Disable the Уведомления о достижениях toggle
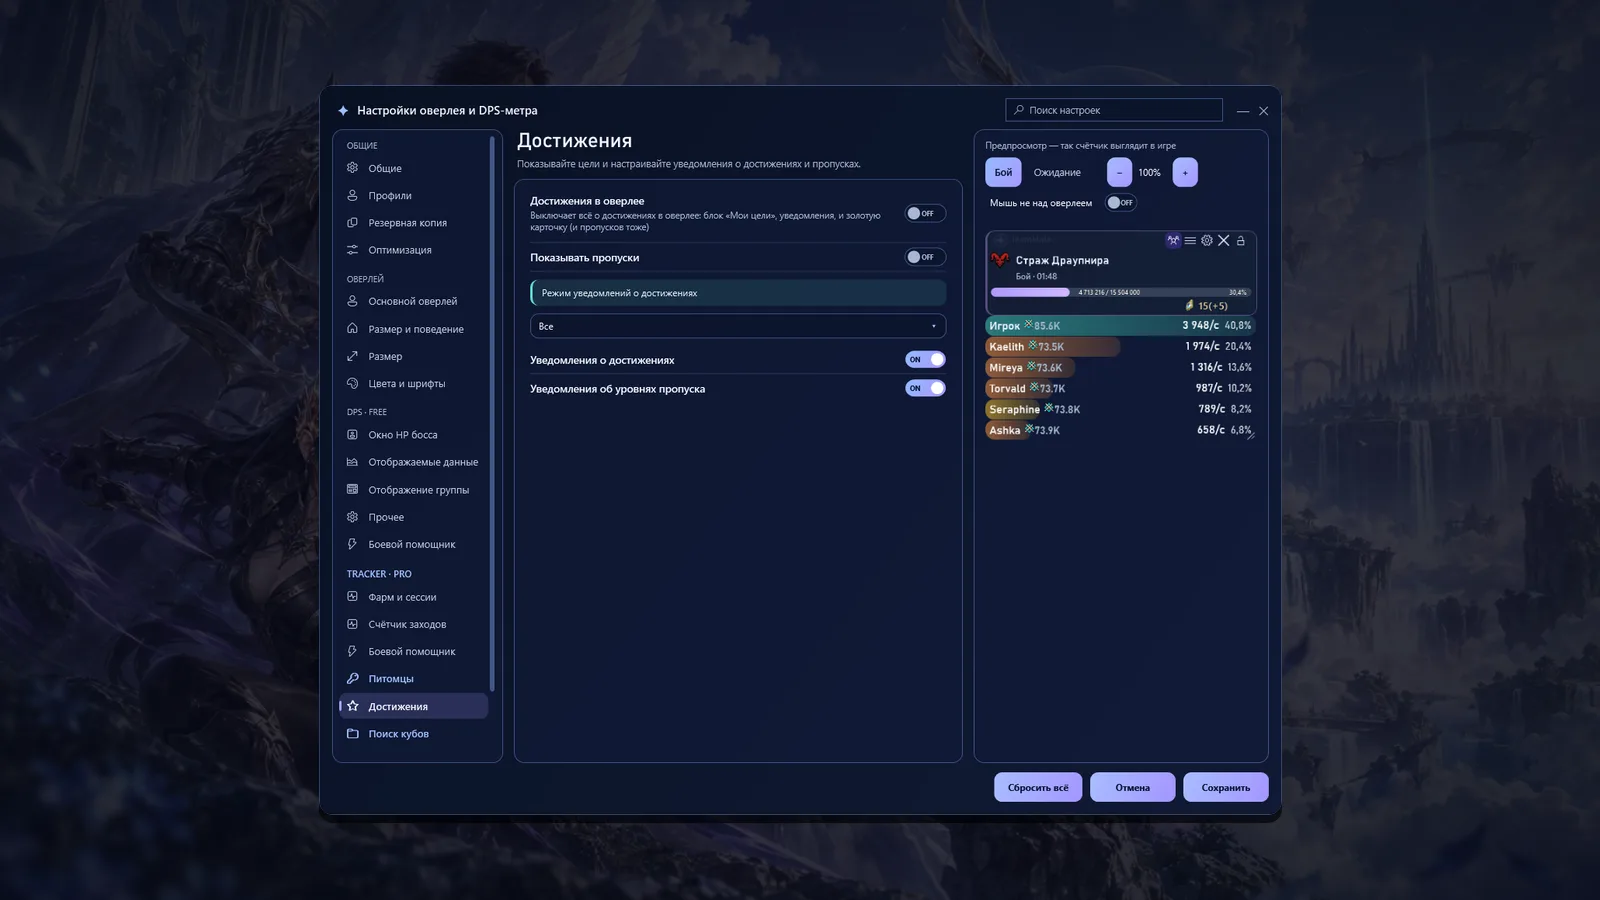Screen dimensions: 1600x900 coord(925,359)
